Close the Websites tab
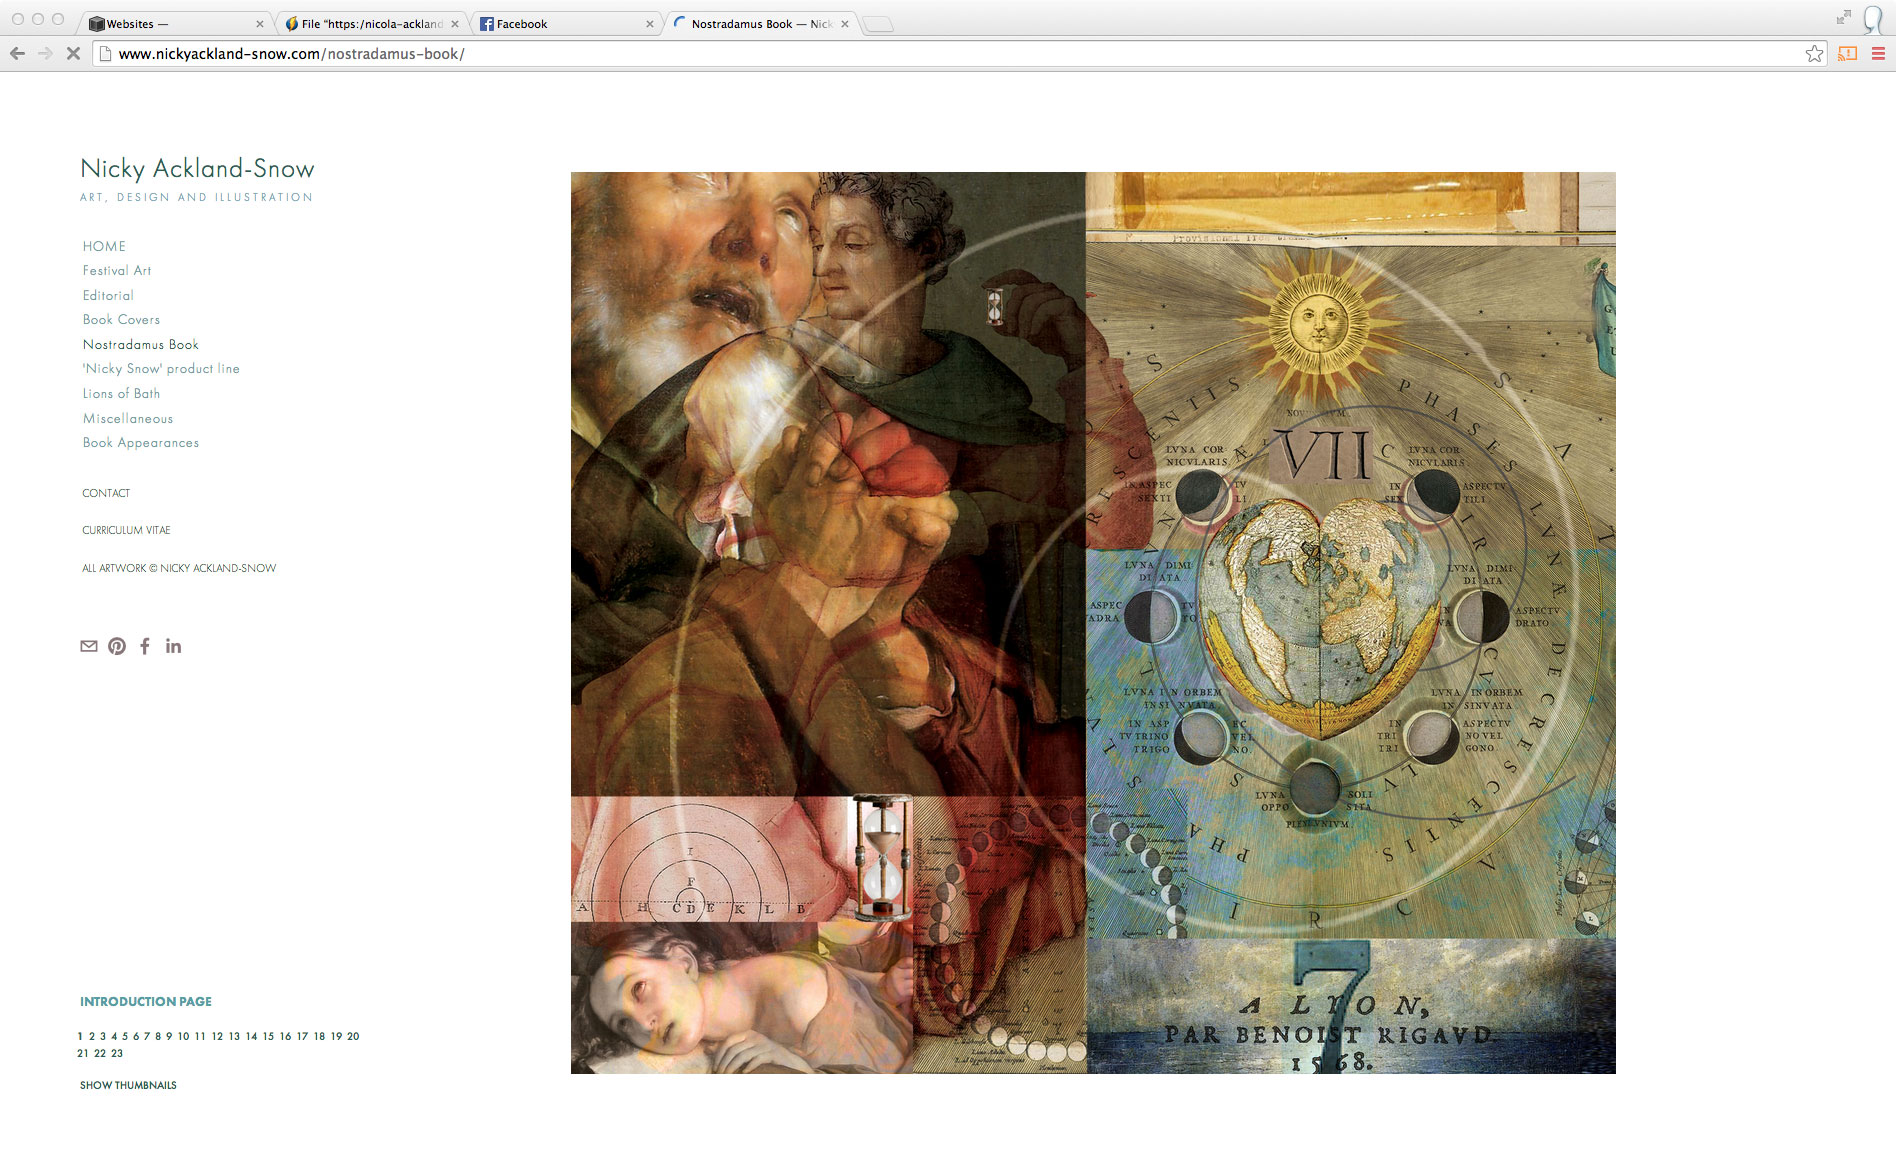Viewport: 1896px width, 1174px height. point(259,24)
